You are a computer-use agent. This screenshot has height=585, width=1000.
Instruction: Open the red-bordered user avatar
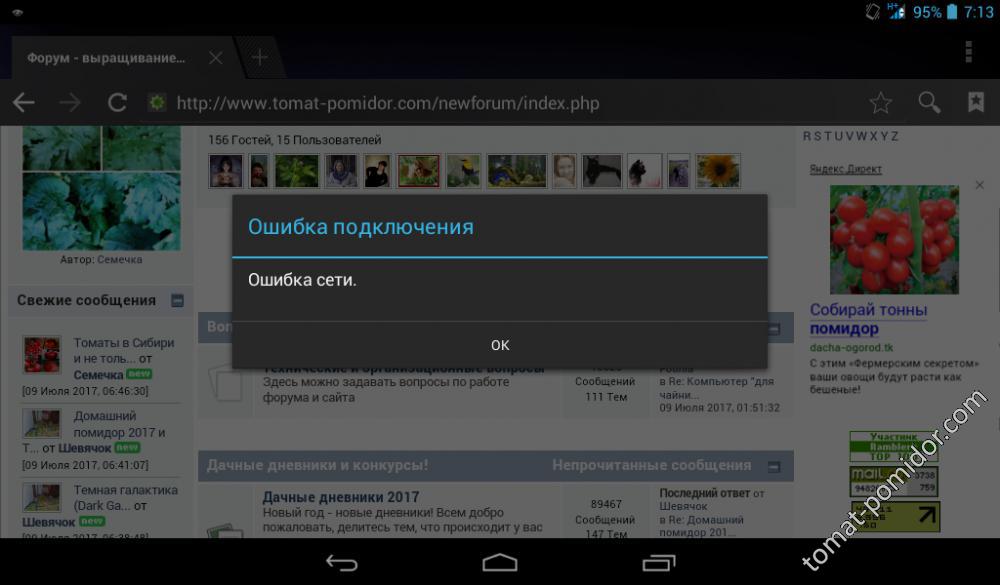(418, 171)
